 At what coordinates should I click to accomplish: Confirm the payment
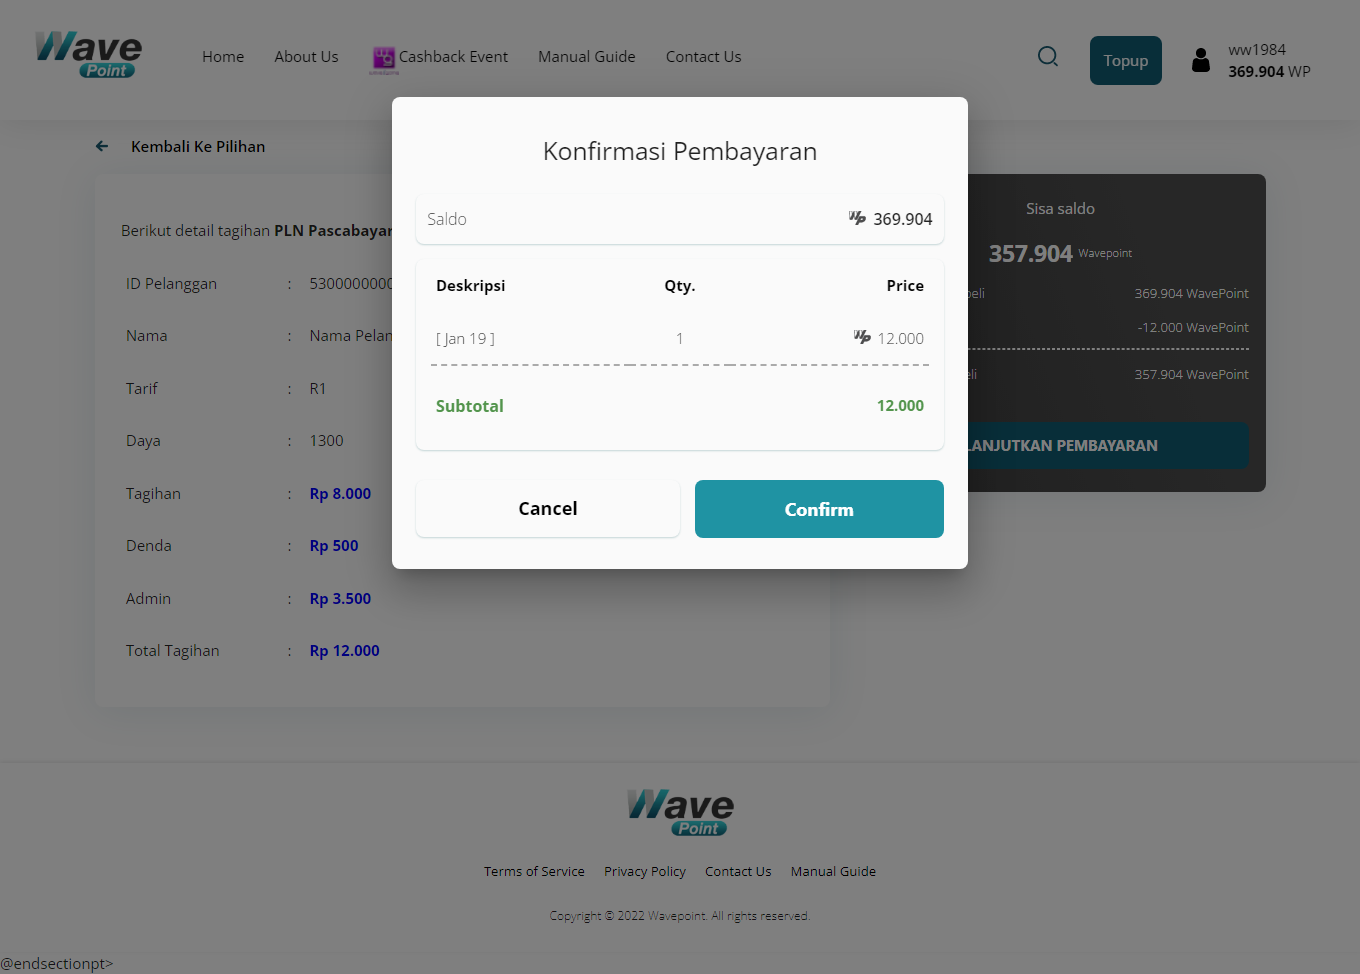[x=819, y=509]
